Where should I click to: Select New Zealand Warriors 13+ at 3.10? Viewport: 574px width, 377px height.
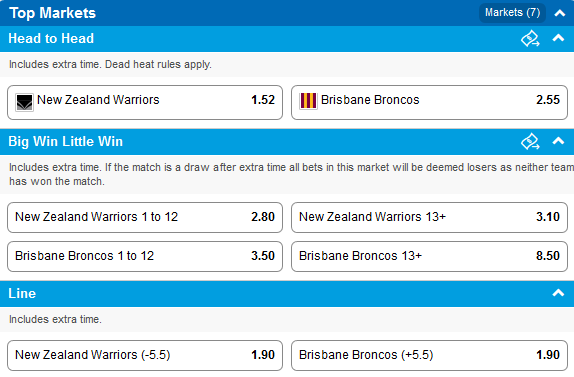coord(429,217)
